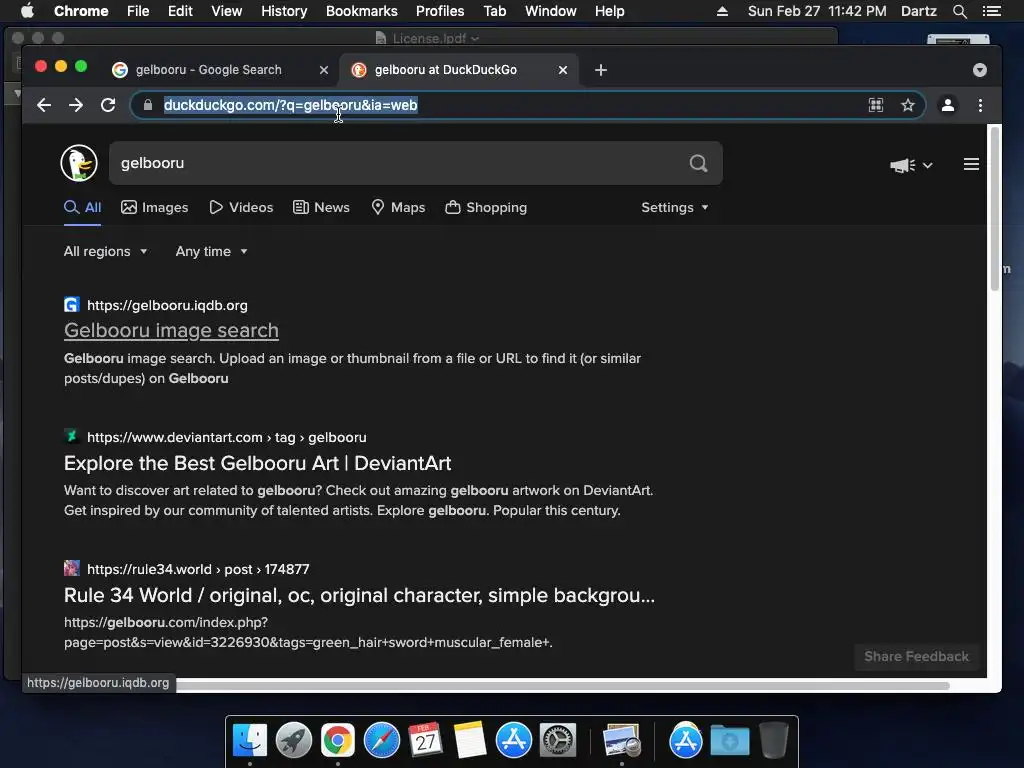Open the Settings dropdown
The image size is (1024, 768).
[675, 207]
